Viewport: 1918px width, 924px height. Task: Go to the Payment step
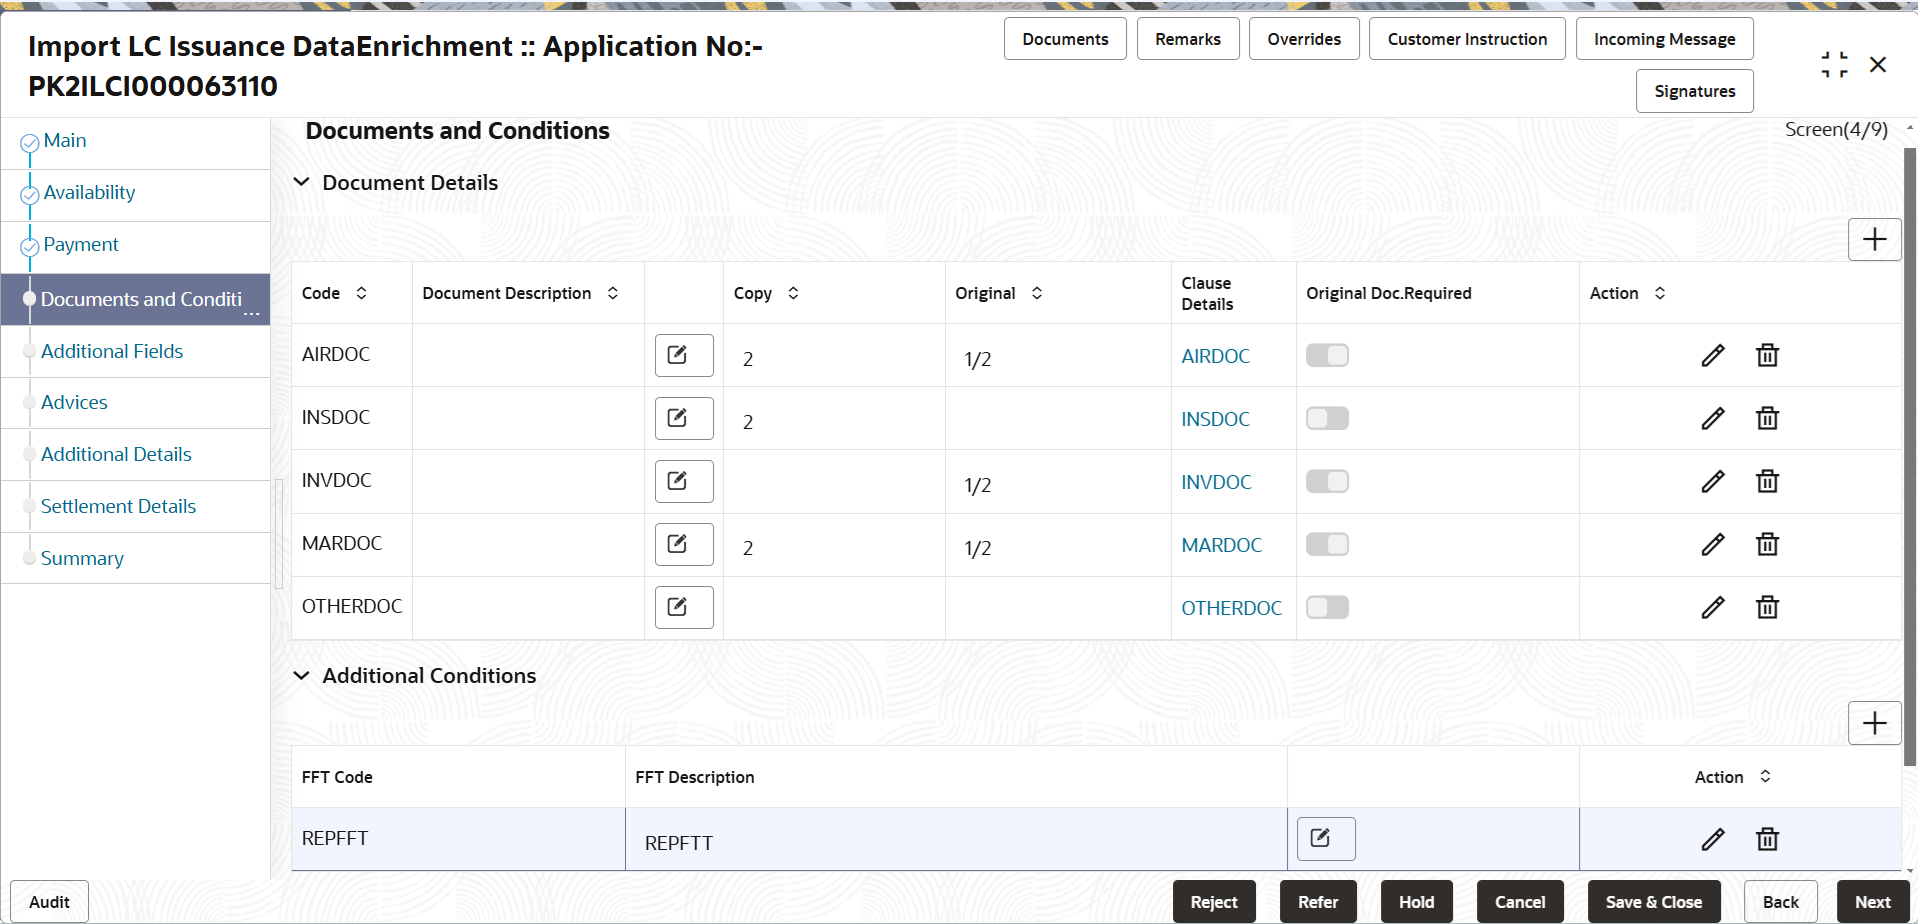coord(81,245)
